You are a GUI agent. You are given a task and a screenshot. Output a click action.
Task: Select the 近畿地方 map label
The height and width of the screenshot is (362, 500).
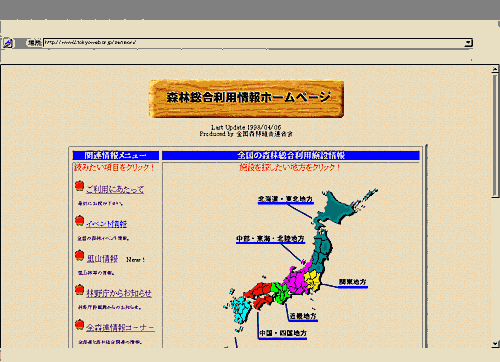303,316
